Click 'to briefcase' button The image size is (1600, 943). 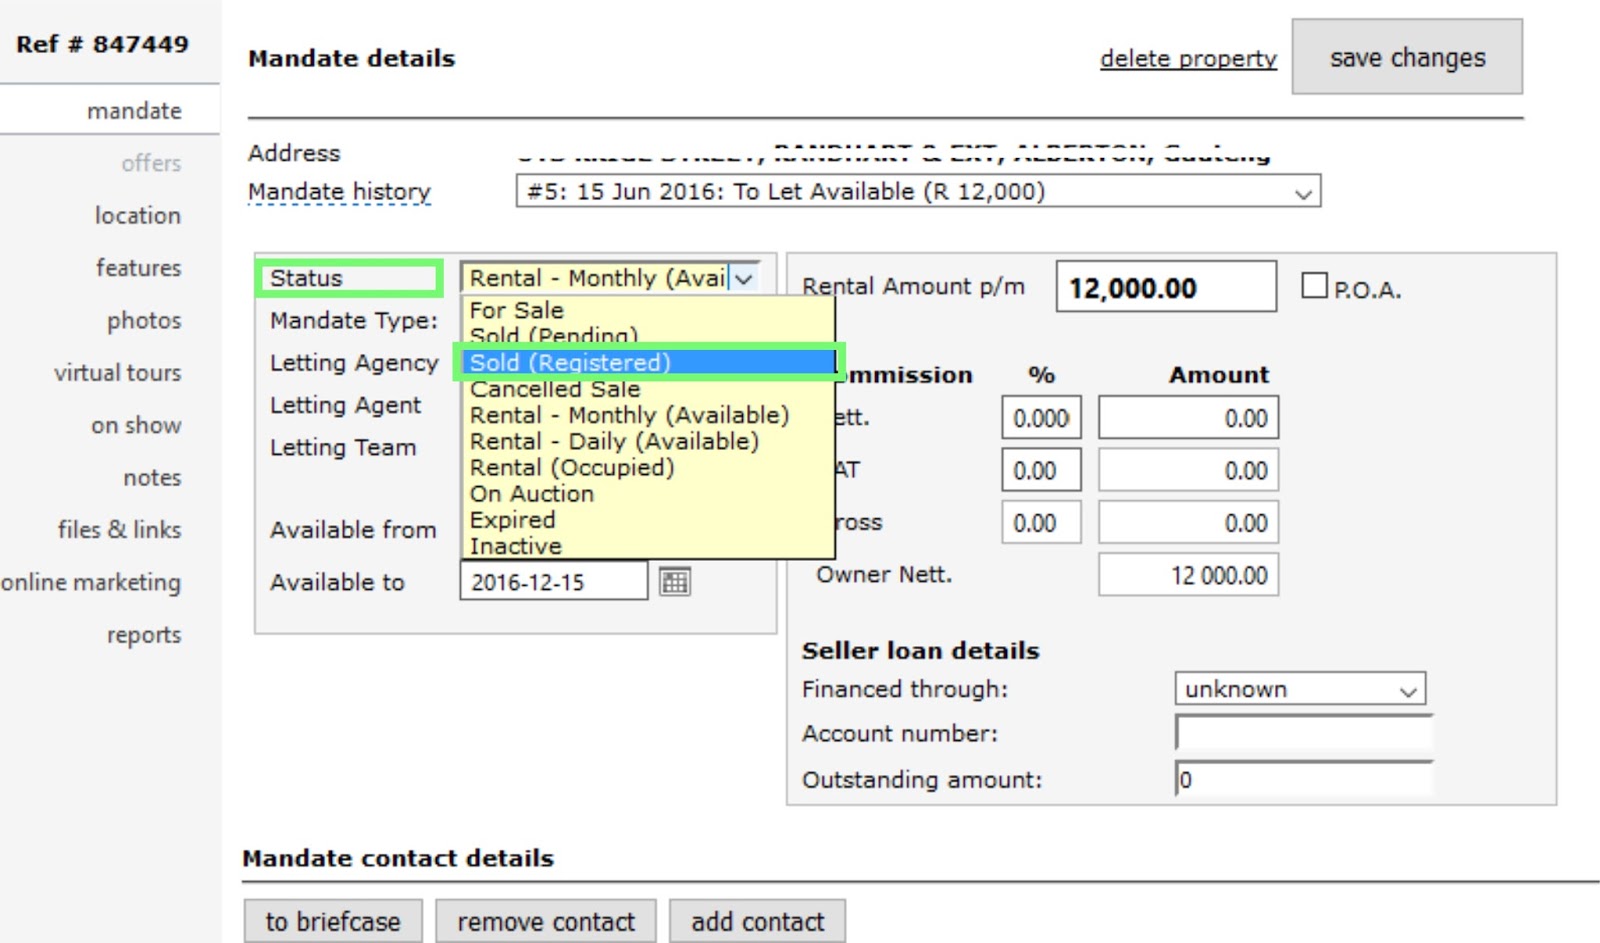coord(333,921)
